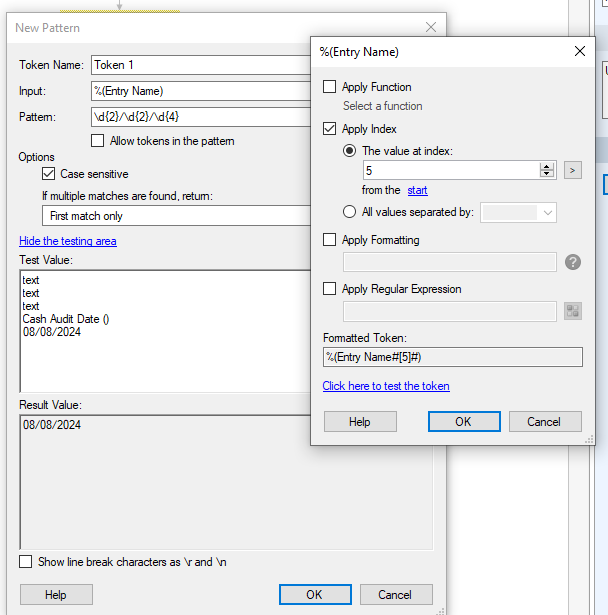608x615 pixels.
Task: Click the formatting help question mark icon
Action: [573, 262]
